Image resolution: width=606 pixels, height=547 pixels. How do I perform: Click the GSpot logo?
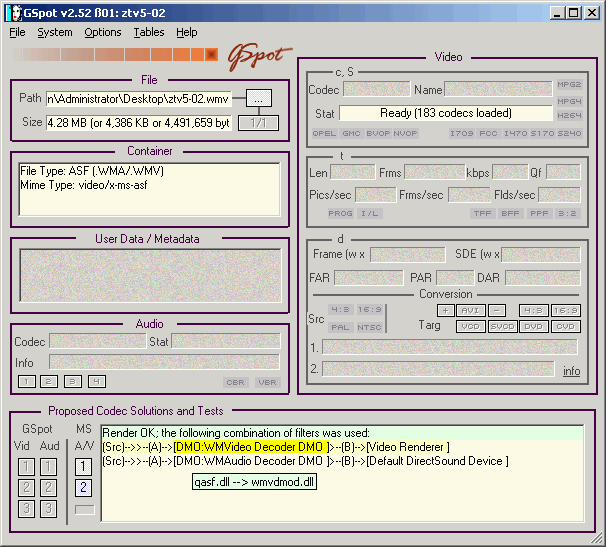[259, 56]
